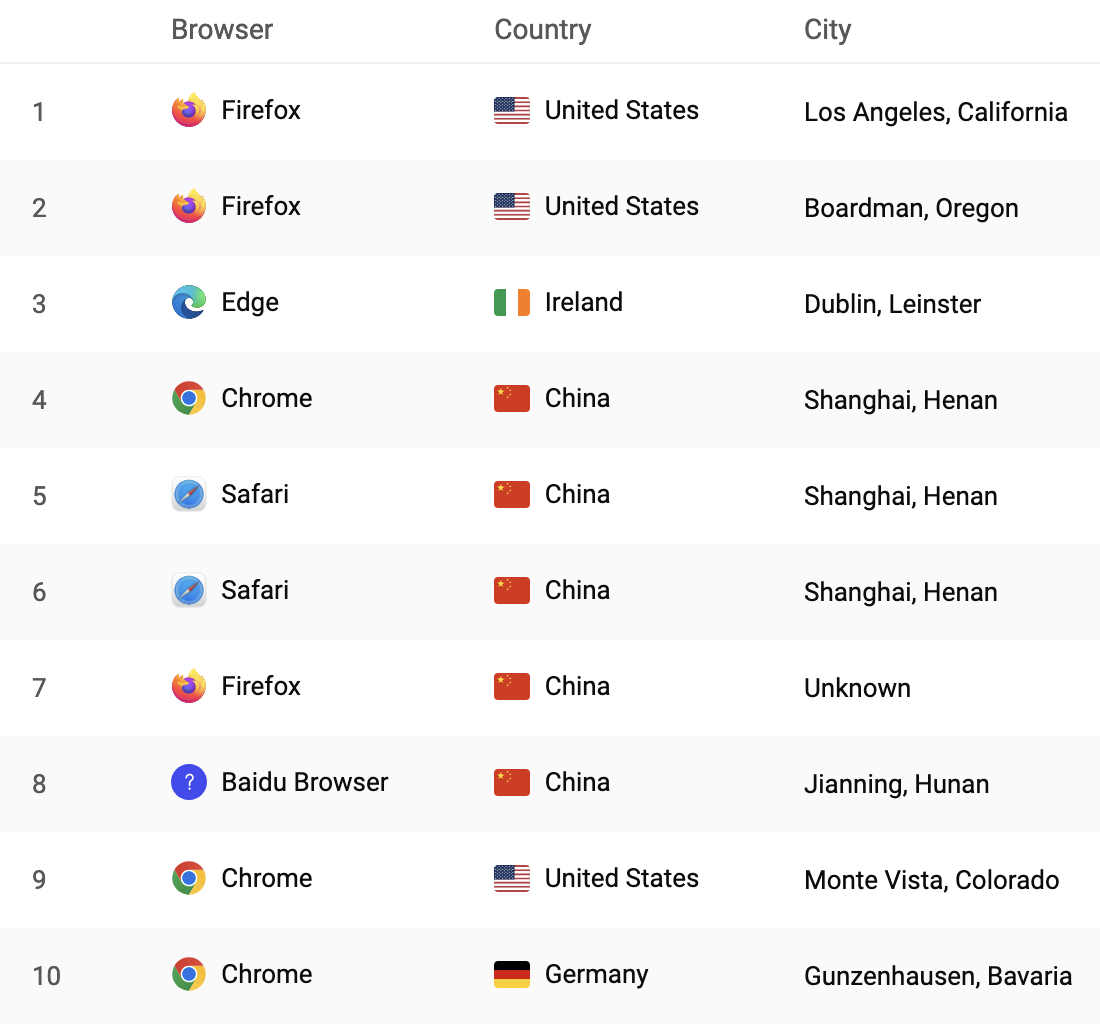Image resolution: width=1100 pixels, height=1032 pixels.
Task: Select row number 6
Action: click(39, 592)
